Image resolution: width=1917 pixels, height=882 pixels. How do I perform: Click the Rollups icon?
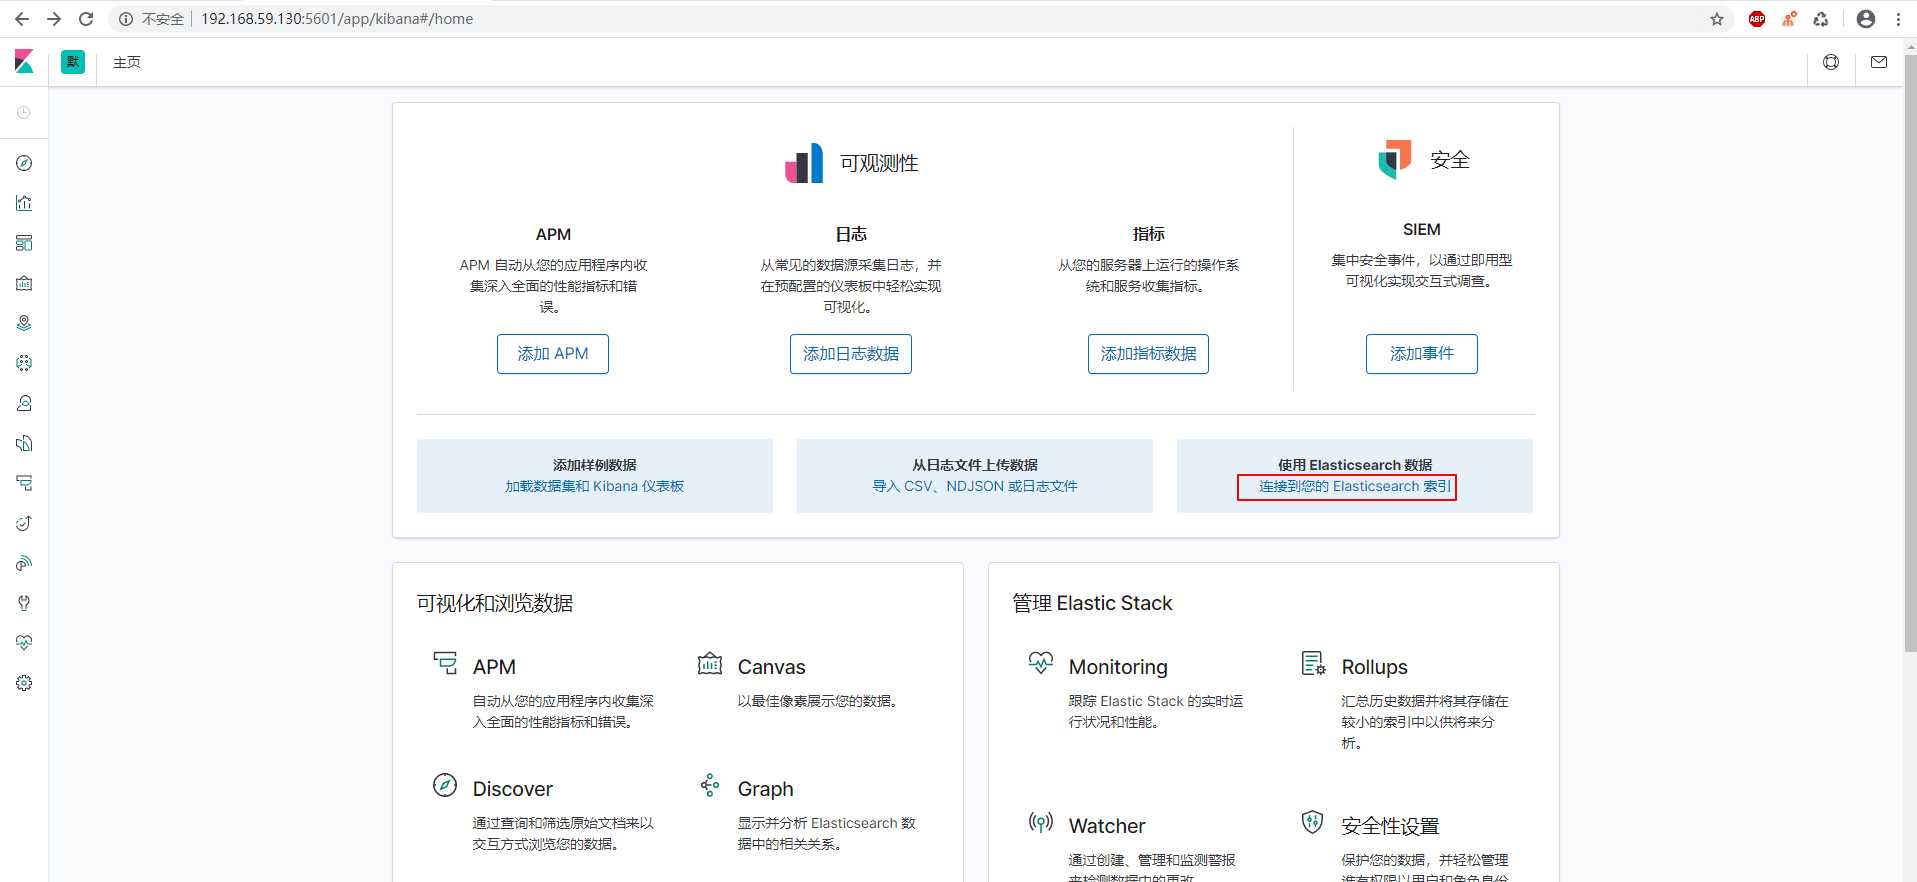click(1313, 663)
